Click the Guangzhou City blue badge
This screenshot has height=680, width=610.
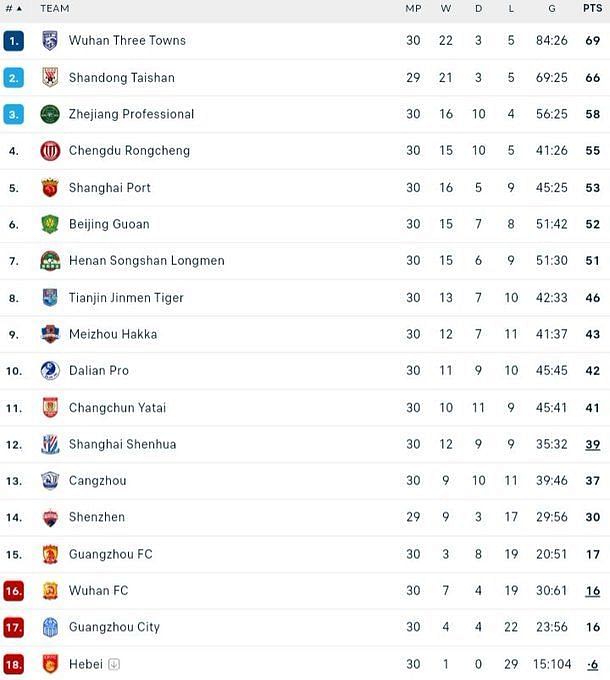point(50,627)
